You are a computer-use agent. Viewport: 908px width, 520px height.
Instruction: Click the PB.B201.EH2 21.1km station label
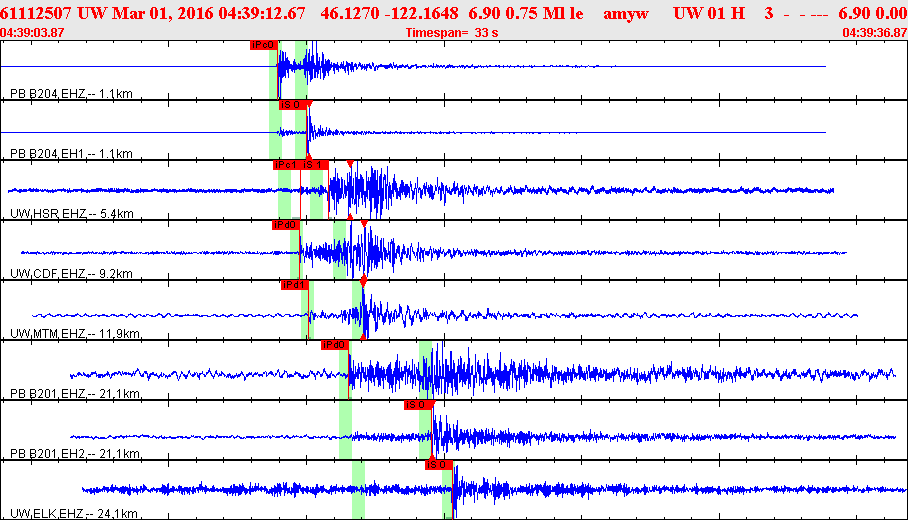[x=75, y=453]
